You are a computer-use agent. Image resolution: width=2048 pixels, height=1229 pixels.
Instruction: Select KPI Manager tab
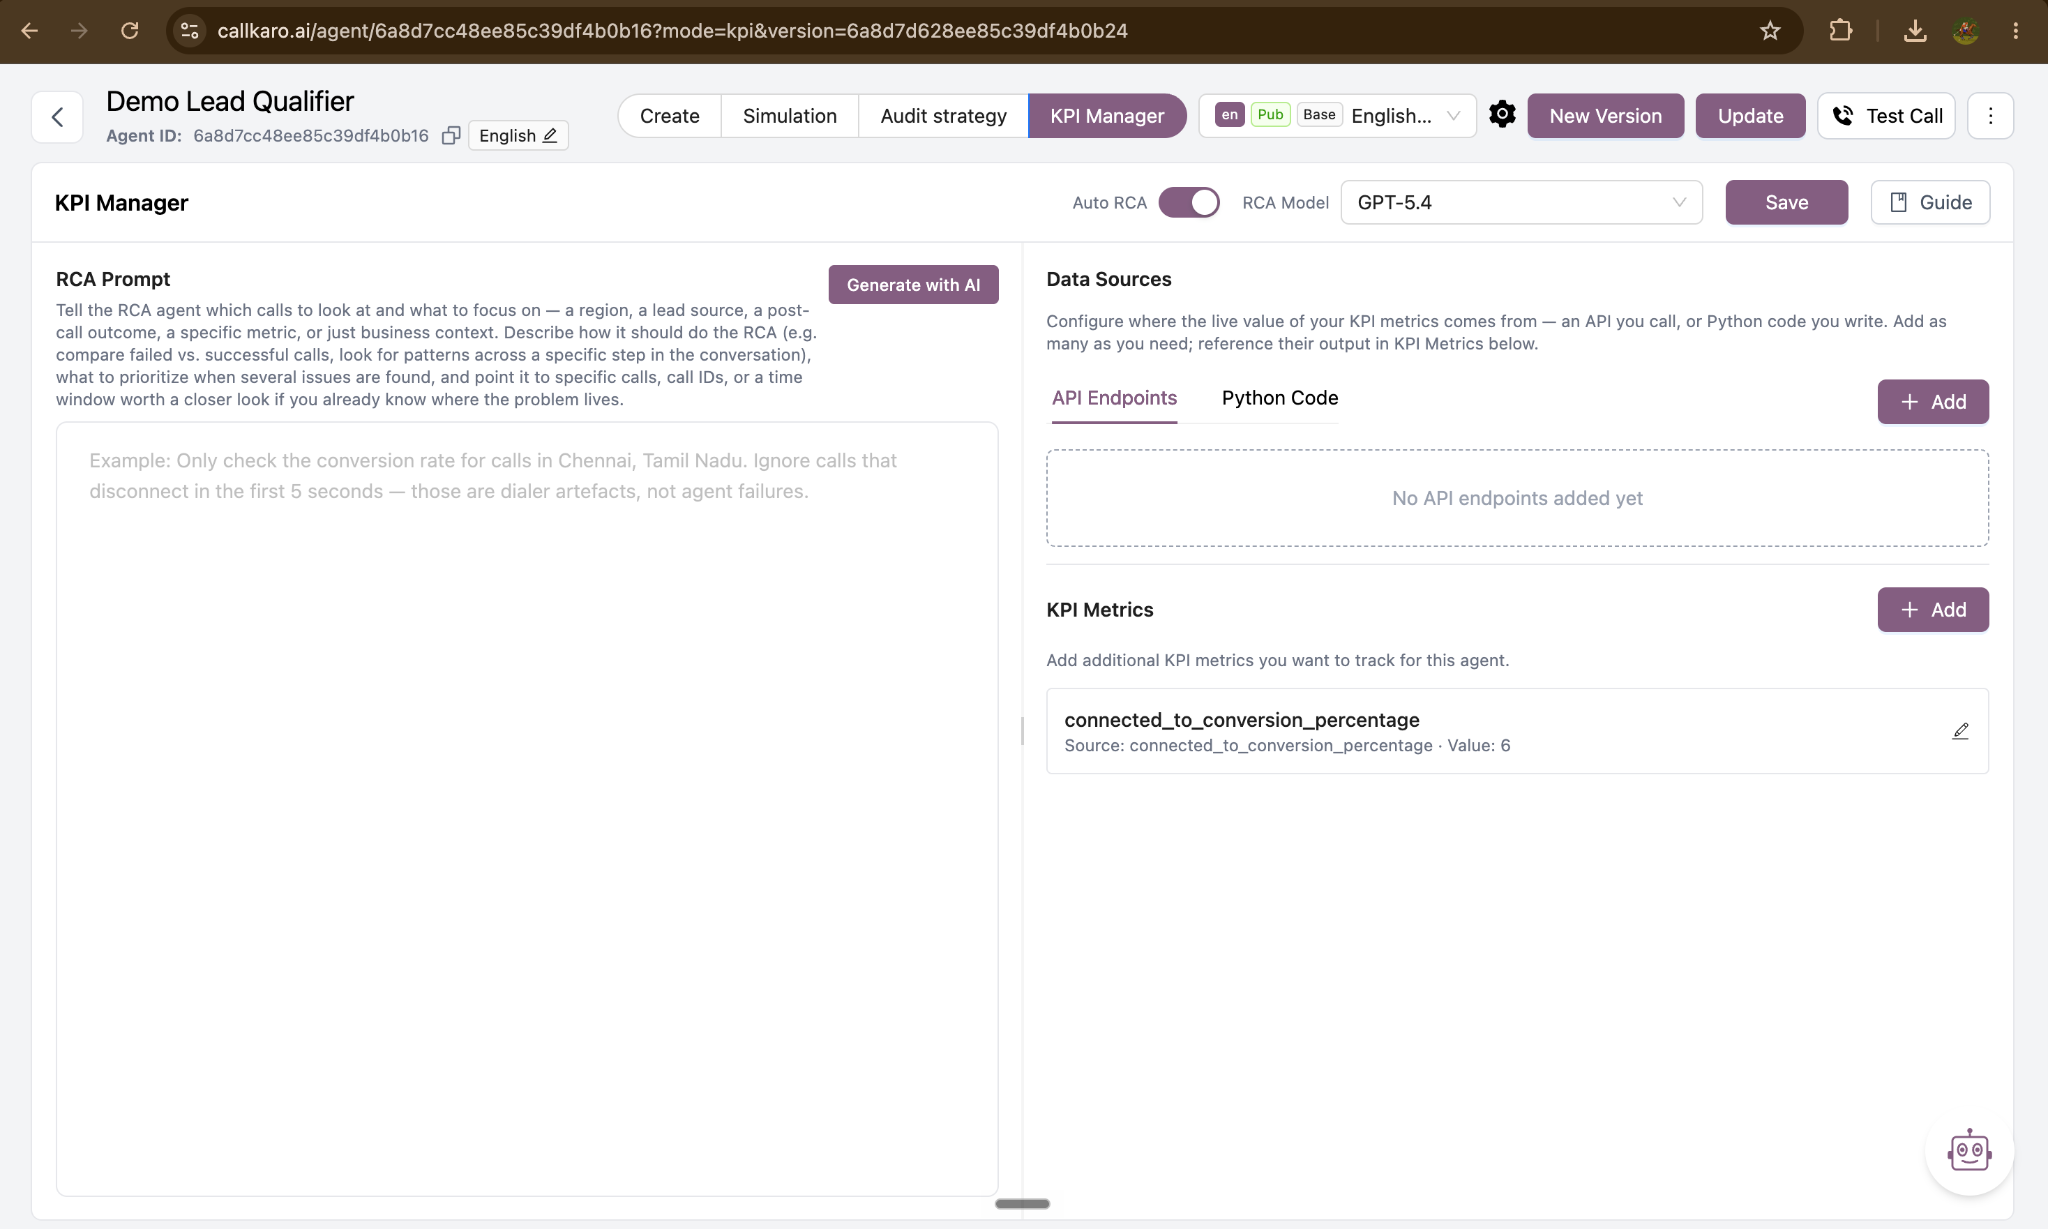tap(1107, 116)
